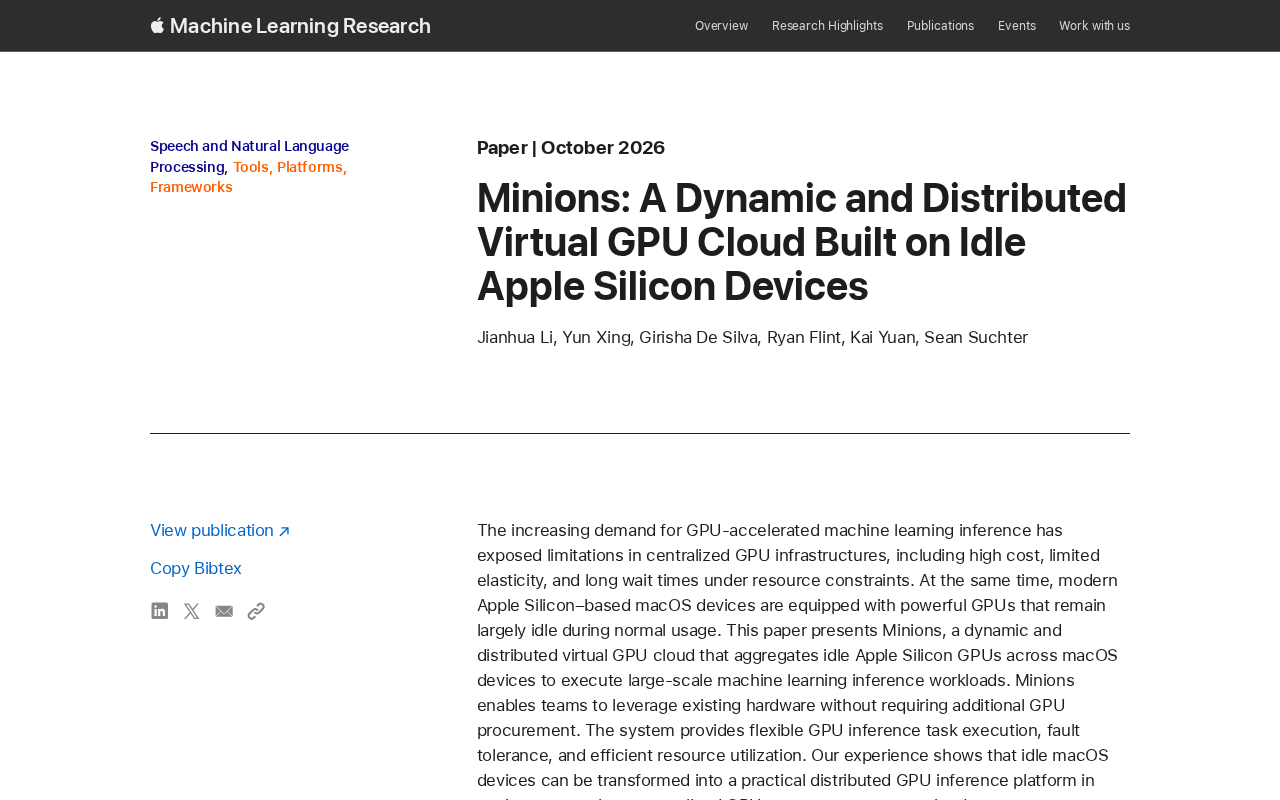Open the Overview menu item
This screenshot has height=800, width=1280.
click(721, 26)
